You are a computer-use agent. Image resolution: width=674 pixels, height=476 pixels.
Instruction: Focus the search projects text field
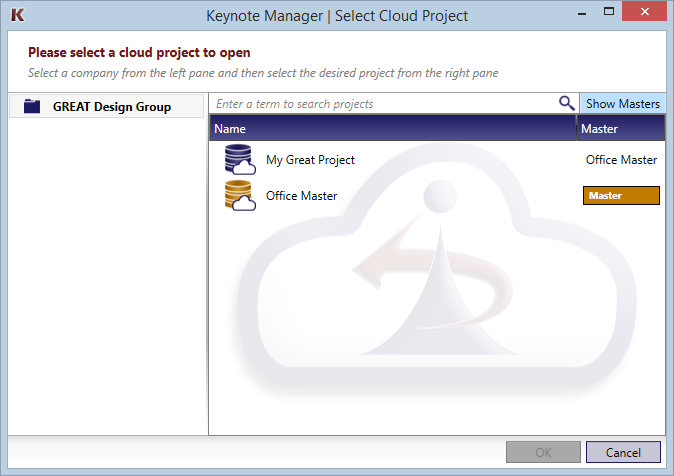[385, 104]
